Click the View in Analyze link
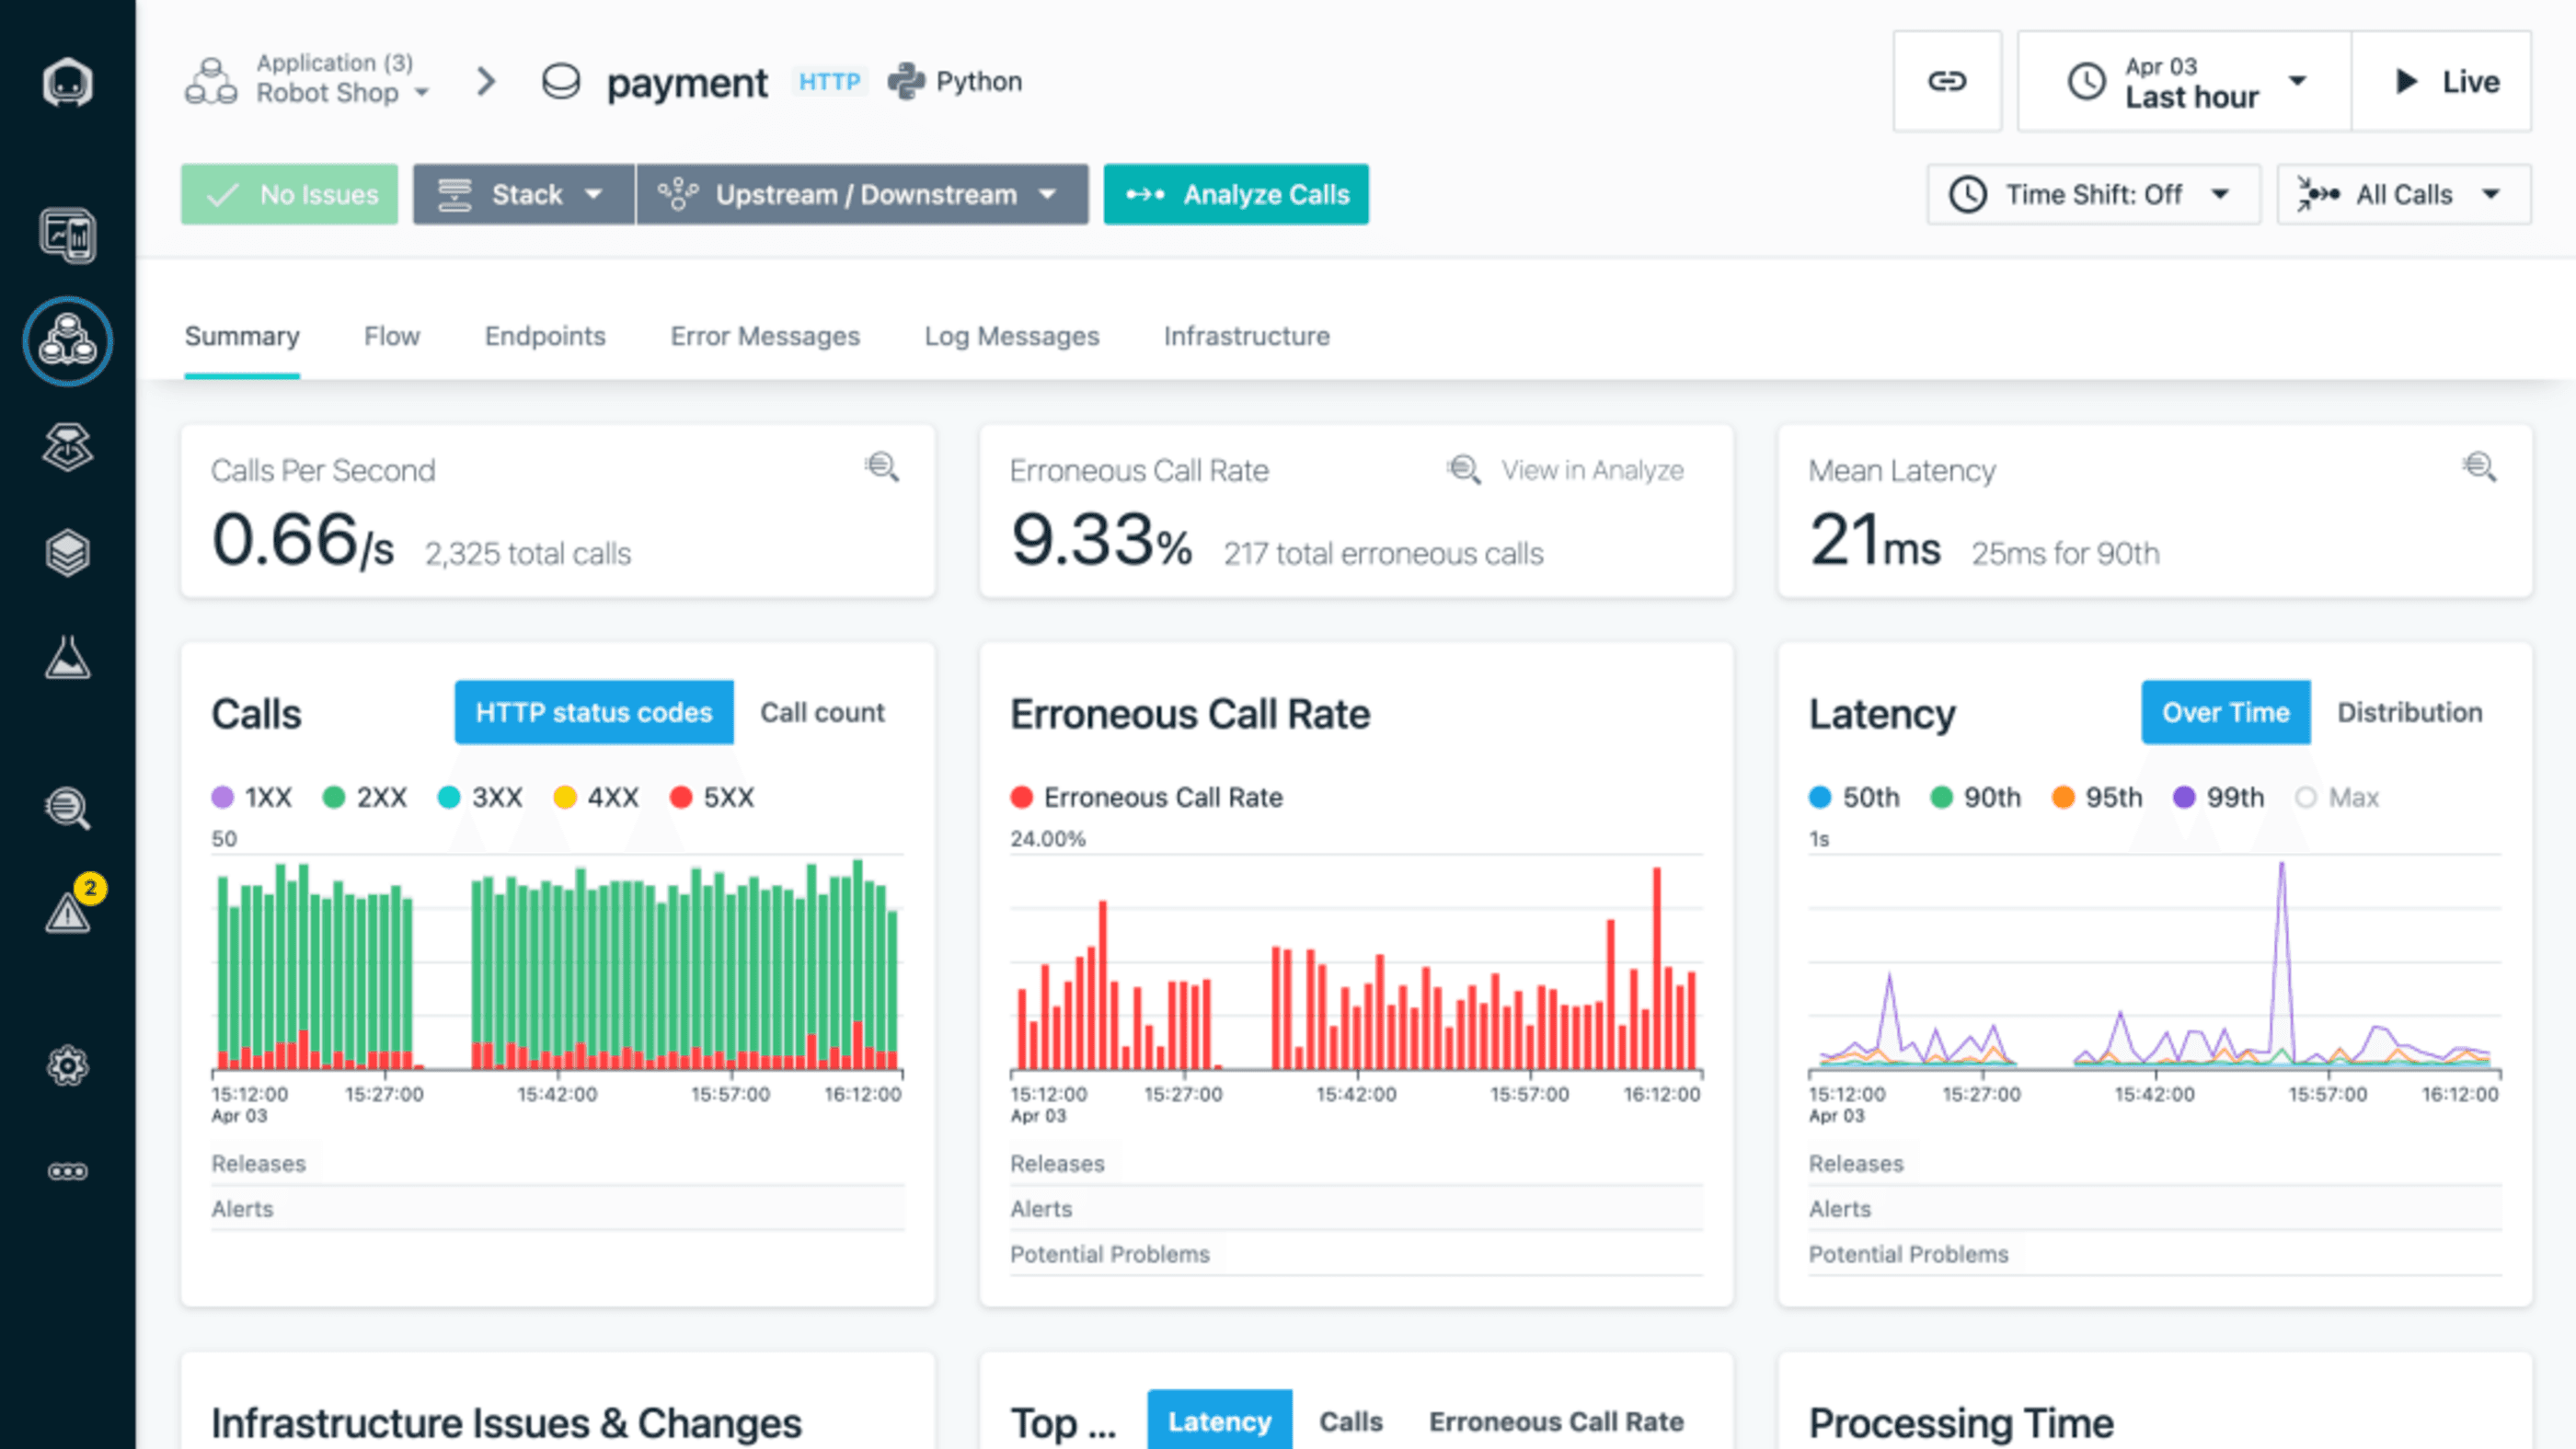Viewport: 2576px width, 1449px height. click(1591, 470)
